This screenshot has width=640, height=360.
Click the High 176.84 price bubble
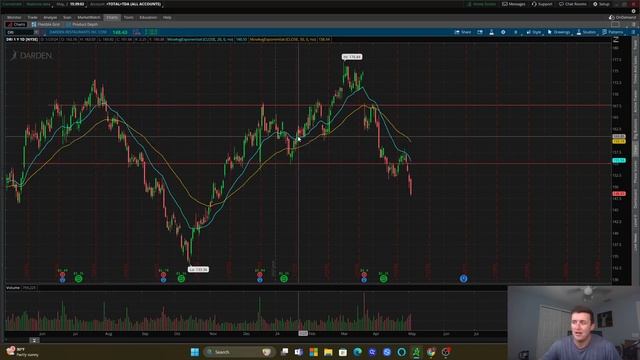pyautogui.click(x=351, y=57)
